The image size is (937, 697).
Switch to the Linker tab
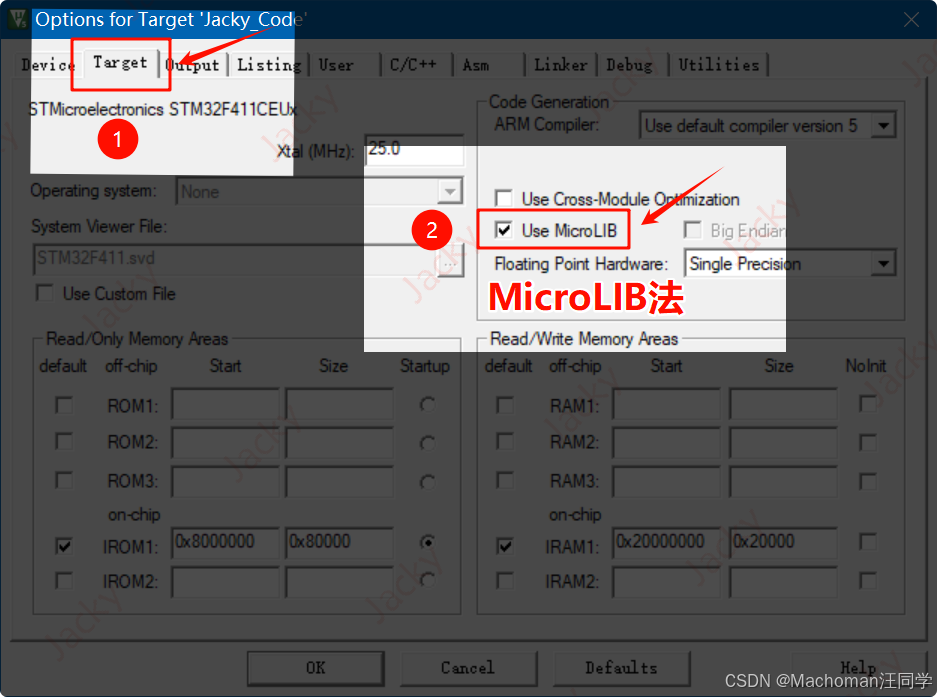(x=560, y=64)
